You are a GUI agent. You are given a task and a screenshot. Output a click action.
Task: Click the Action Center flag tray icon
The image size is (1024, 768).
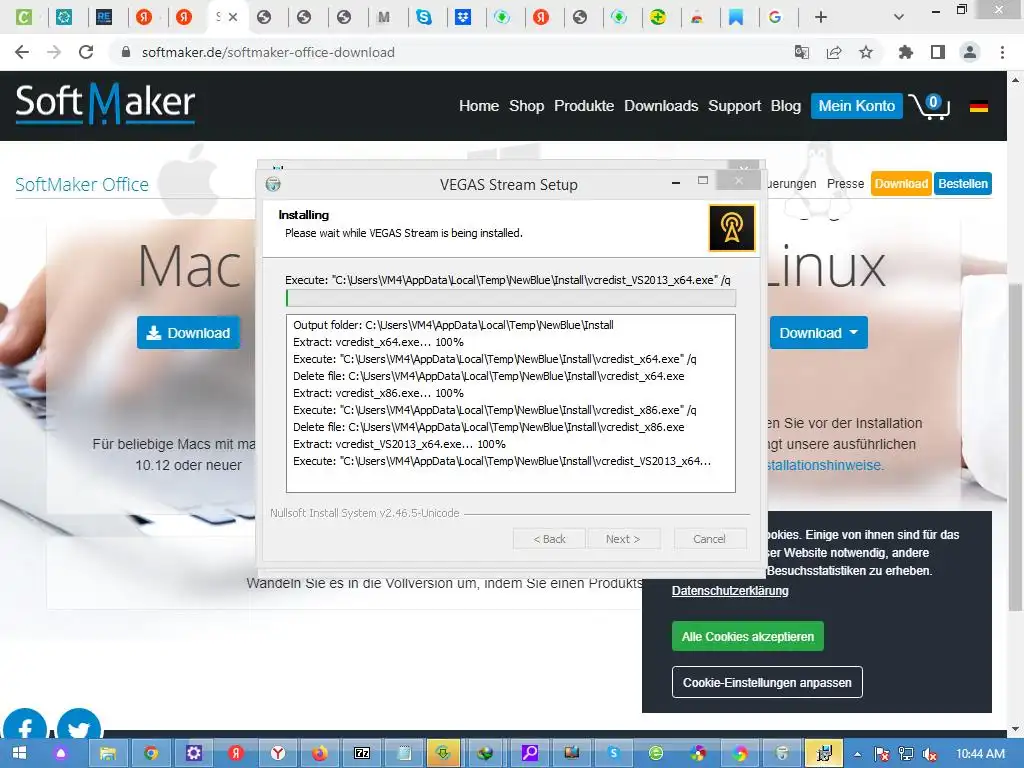pyautogui.click(x=882, y=754)
